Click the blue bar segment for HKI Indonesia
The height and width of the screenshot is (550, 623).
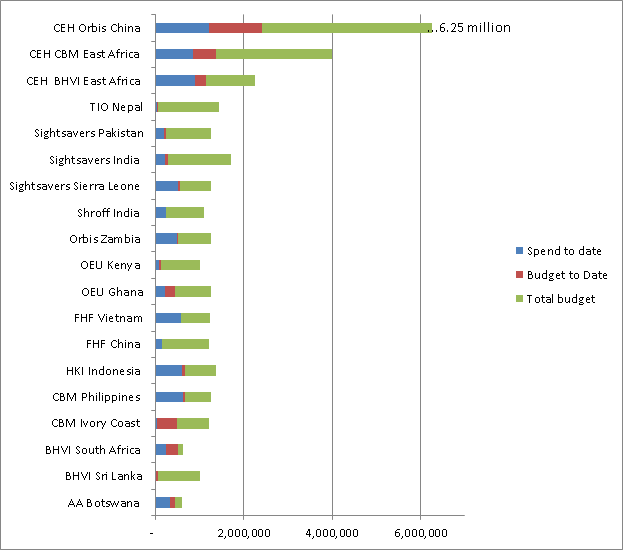pyautogui.click(x=169, y=371)
